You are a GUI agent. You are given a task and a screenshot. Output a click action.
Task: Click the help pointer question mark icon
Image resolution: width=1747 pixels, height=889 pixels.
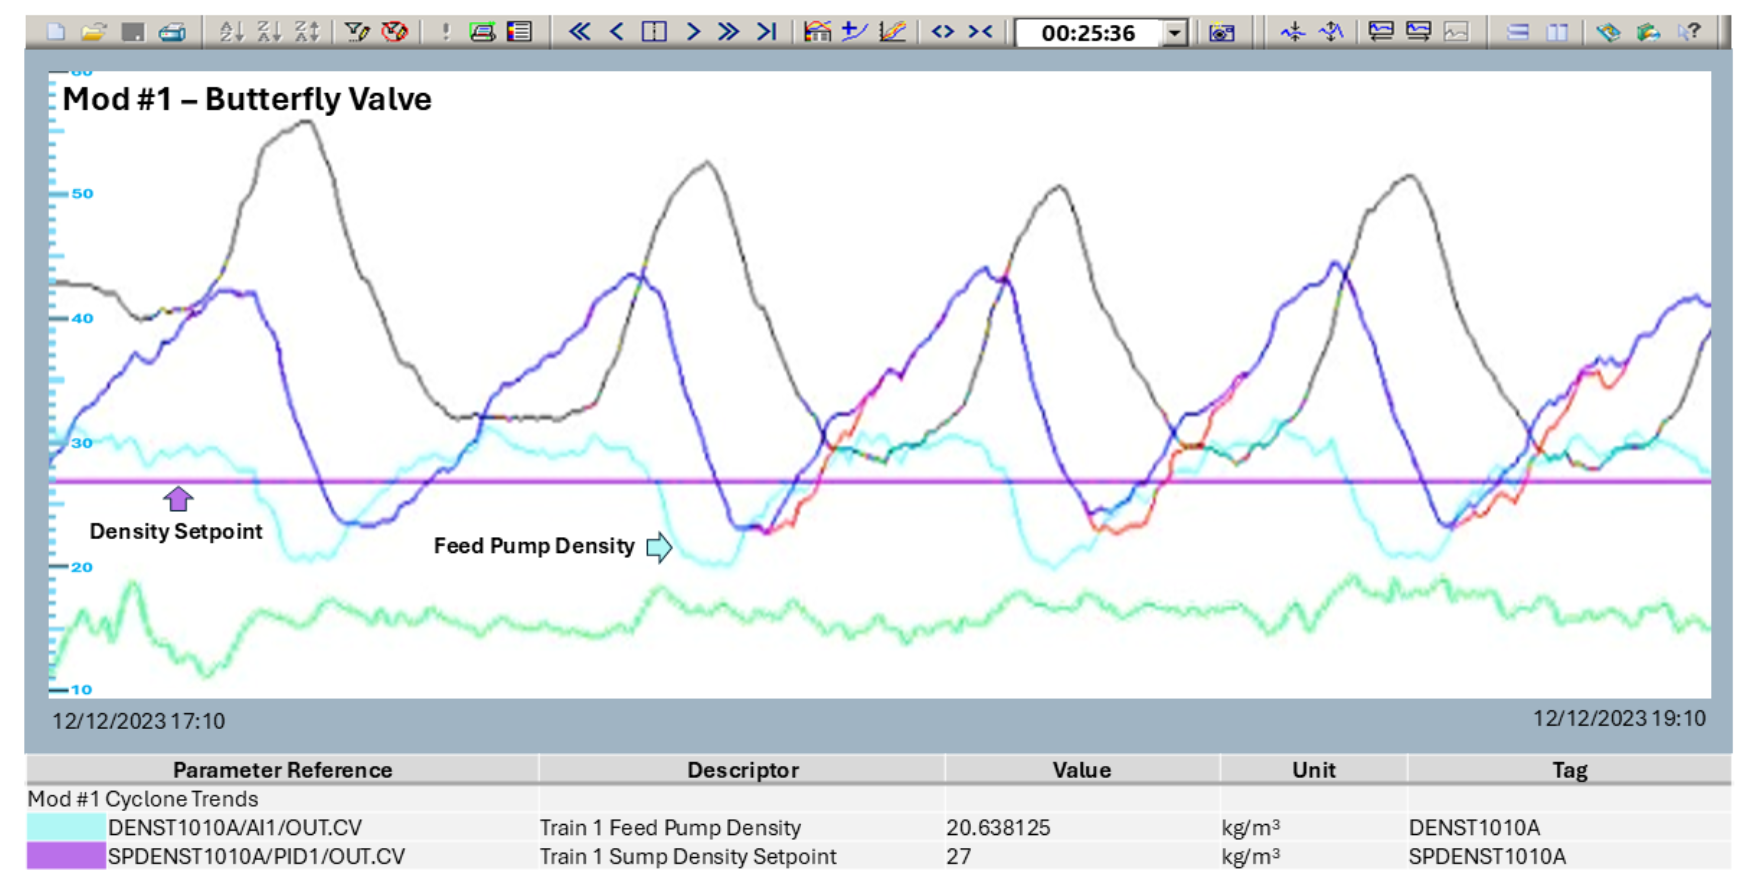click(x=1689, y=32)
